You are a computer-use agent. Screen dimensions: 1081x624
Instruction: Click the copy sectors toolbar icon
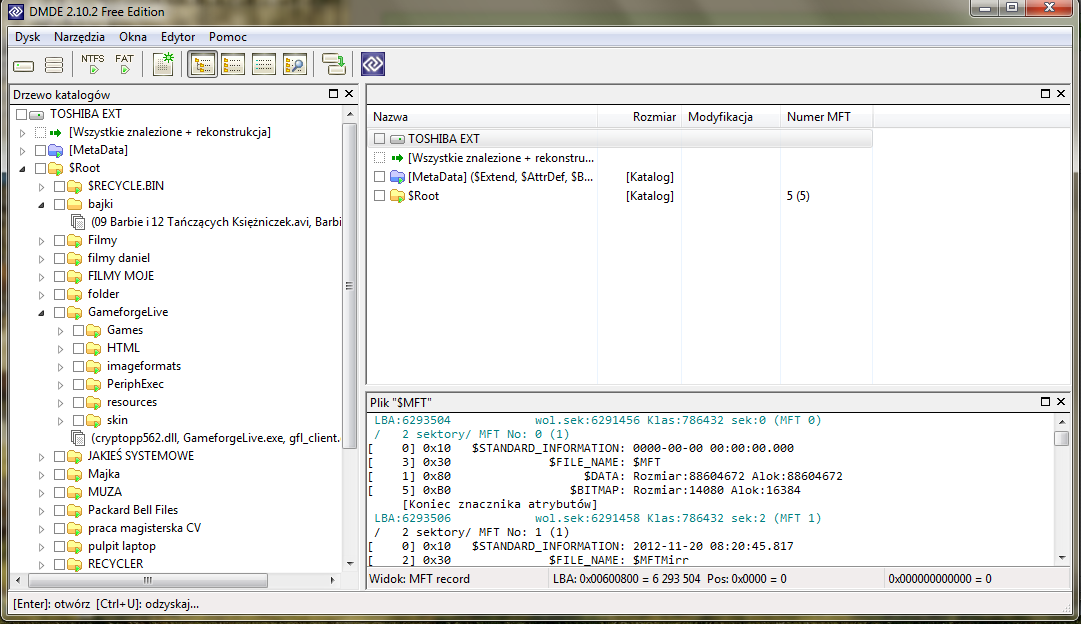click(x=334, y=64)
